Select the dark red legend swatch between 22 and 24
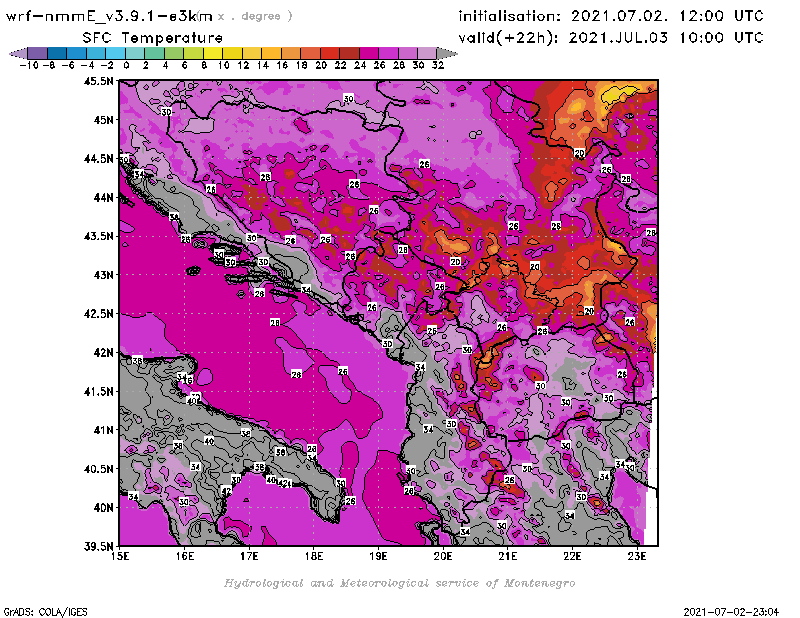Viewport: 800px width, 618px height. pos(349,53)
